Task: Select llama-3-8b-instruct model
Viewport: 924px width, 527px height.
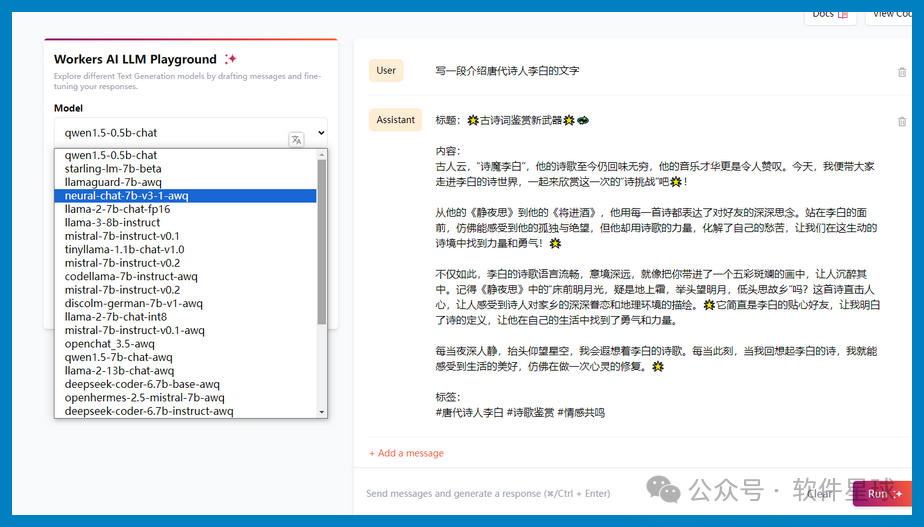Action: tap(185, 223)
